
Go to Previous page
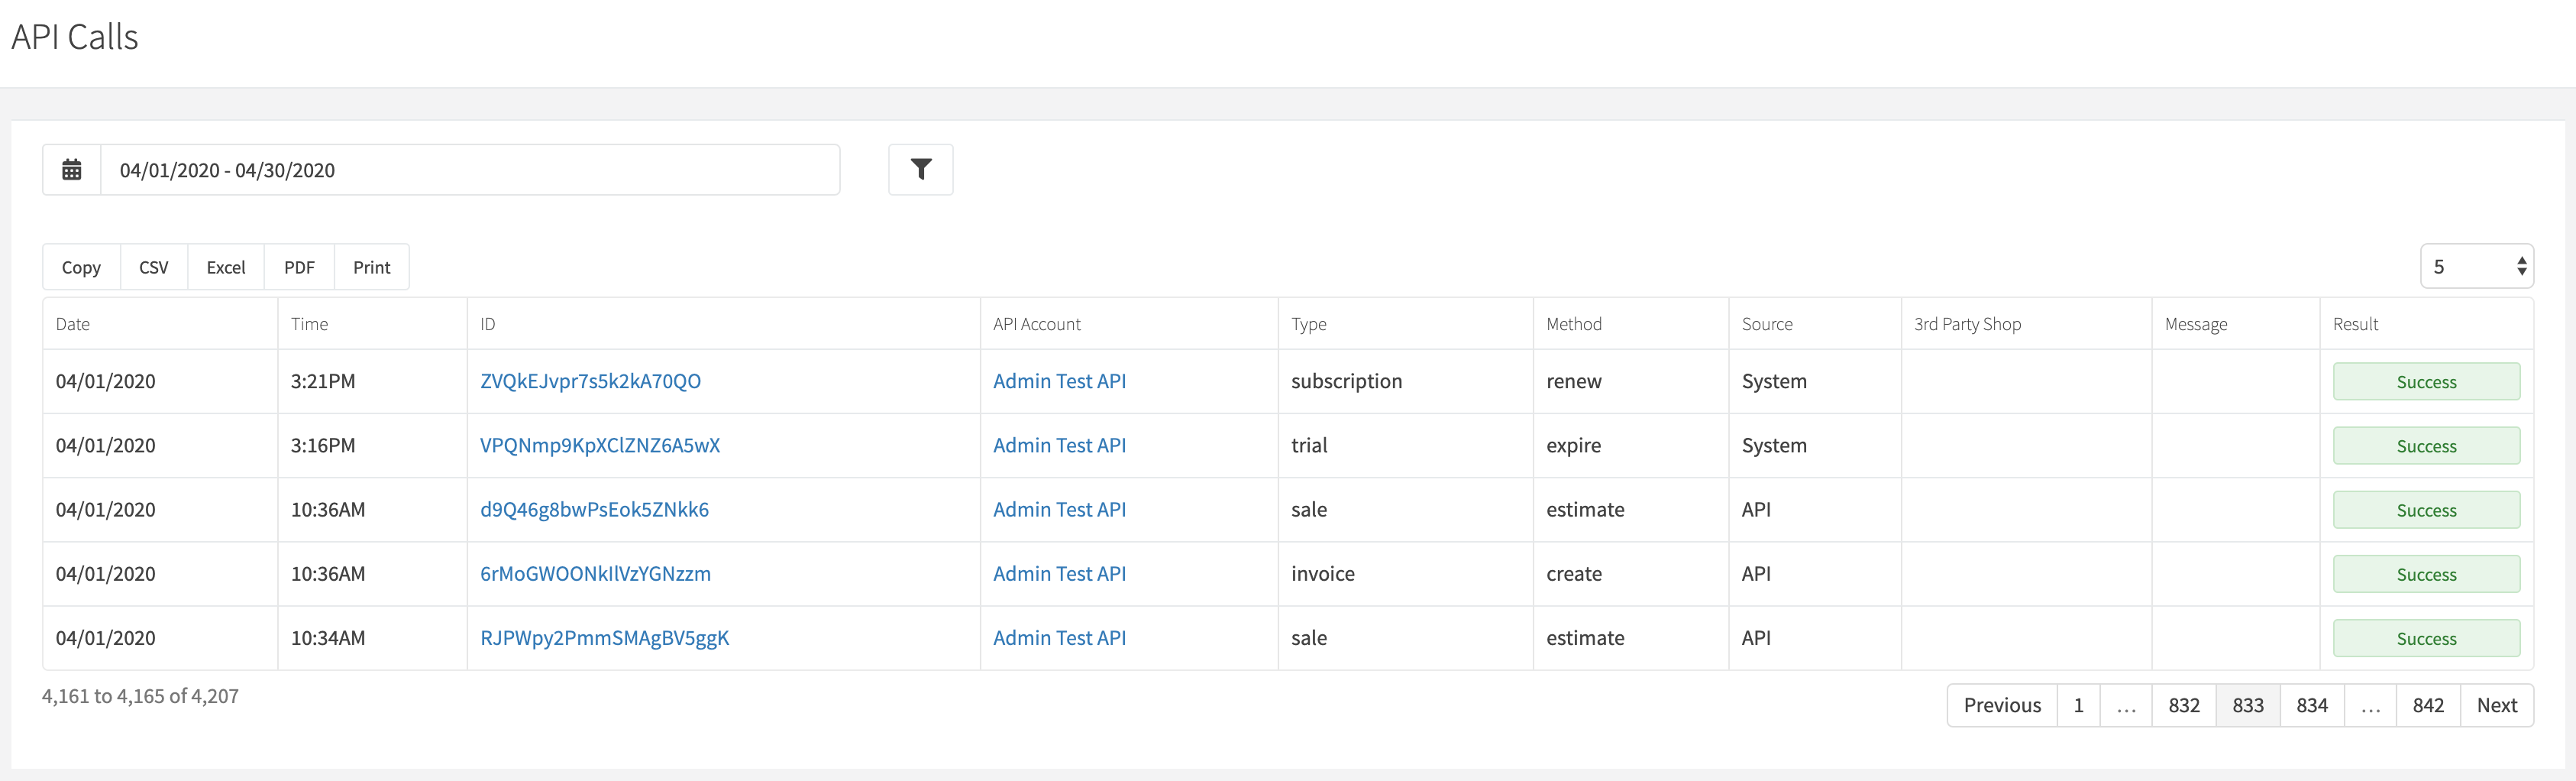pyautogui.click(x=2002, y=705)
